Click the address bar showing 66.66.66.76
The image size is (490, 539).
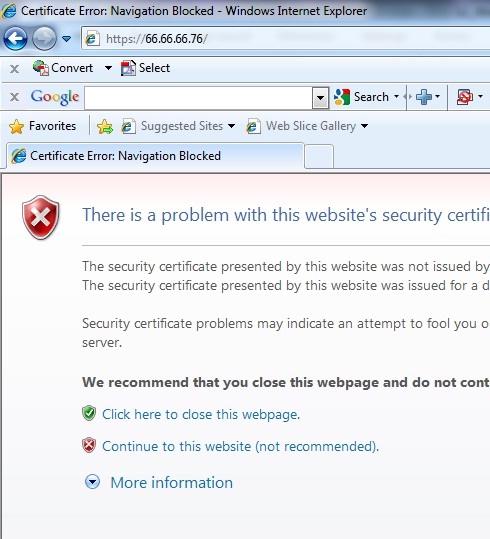[285, 38]
